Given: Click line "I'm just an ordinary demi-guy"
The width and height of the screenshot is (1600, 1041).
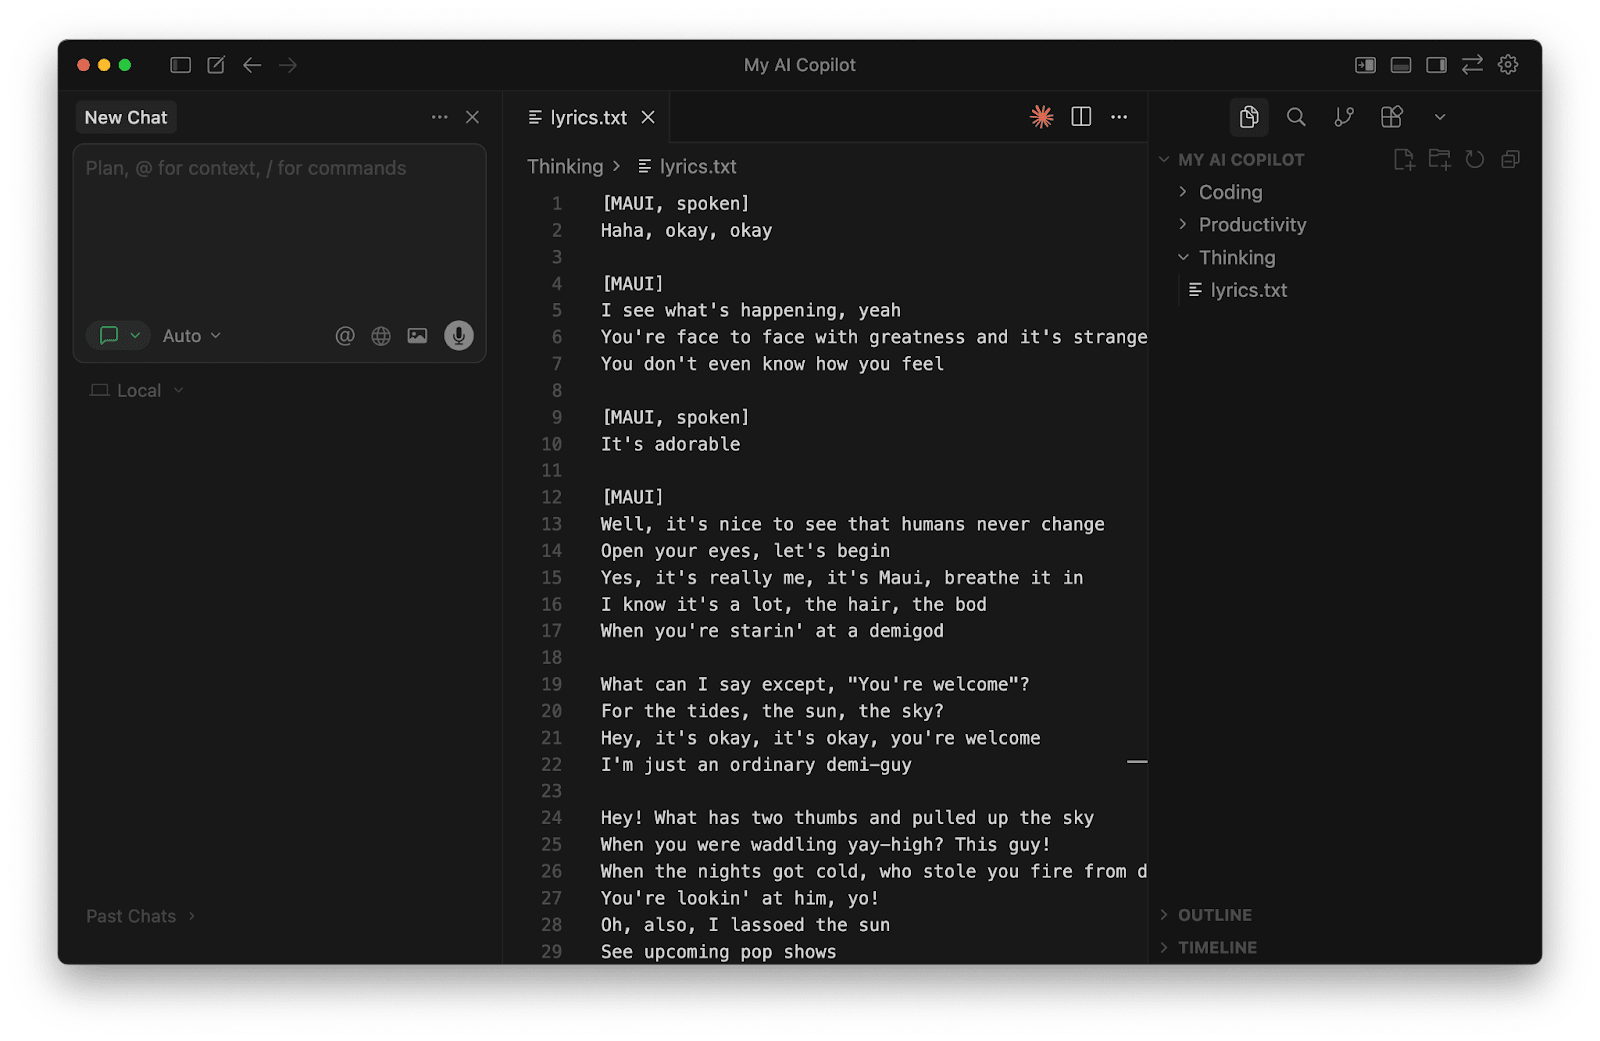Looking at the screenshot, I should 756,764.
